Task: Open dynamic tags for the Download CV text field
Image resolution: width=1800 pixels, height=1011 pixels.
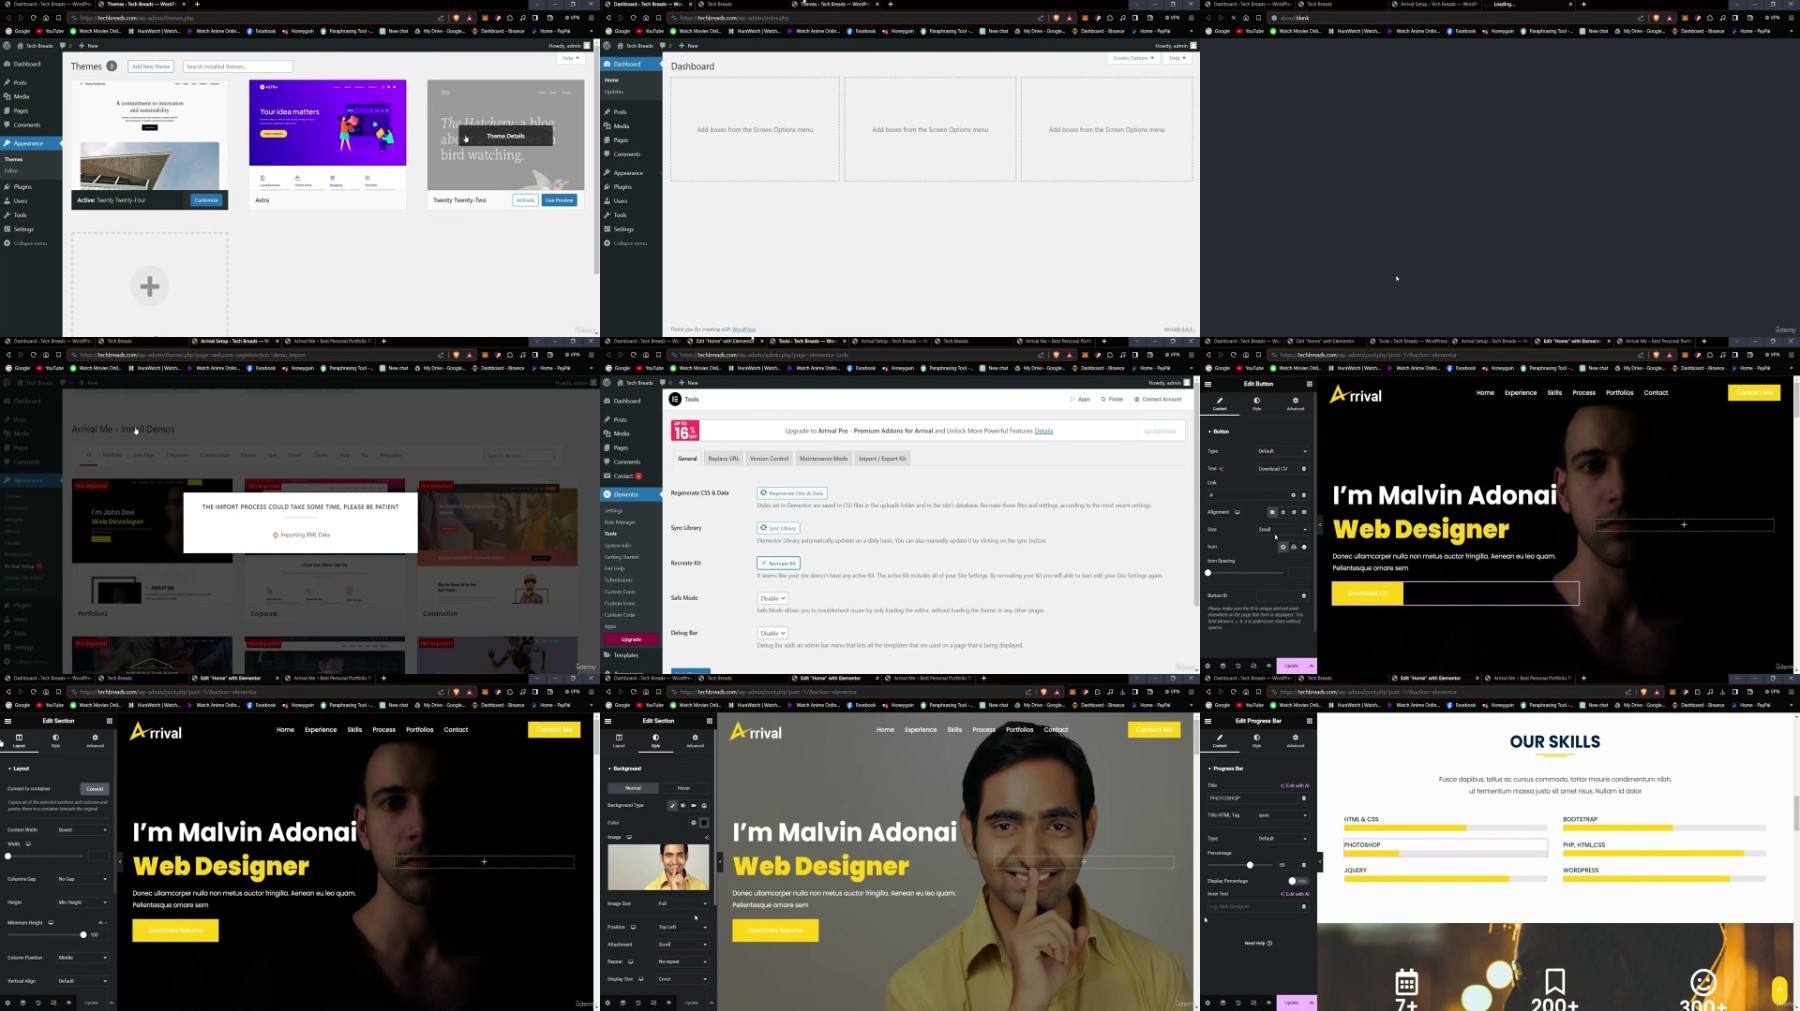Action: pos(1304,468)
